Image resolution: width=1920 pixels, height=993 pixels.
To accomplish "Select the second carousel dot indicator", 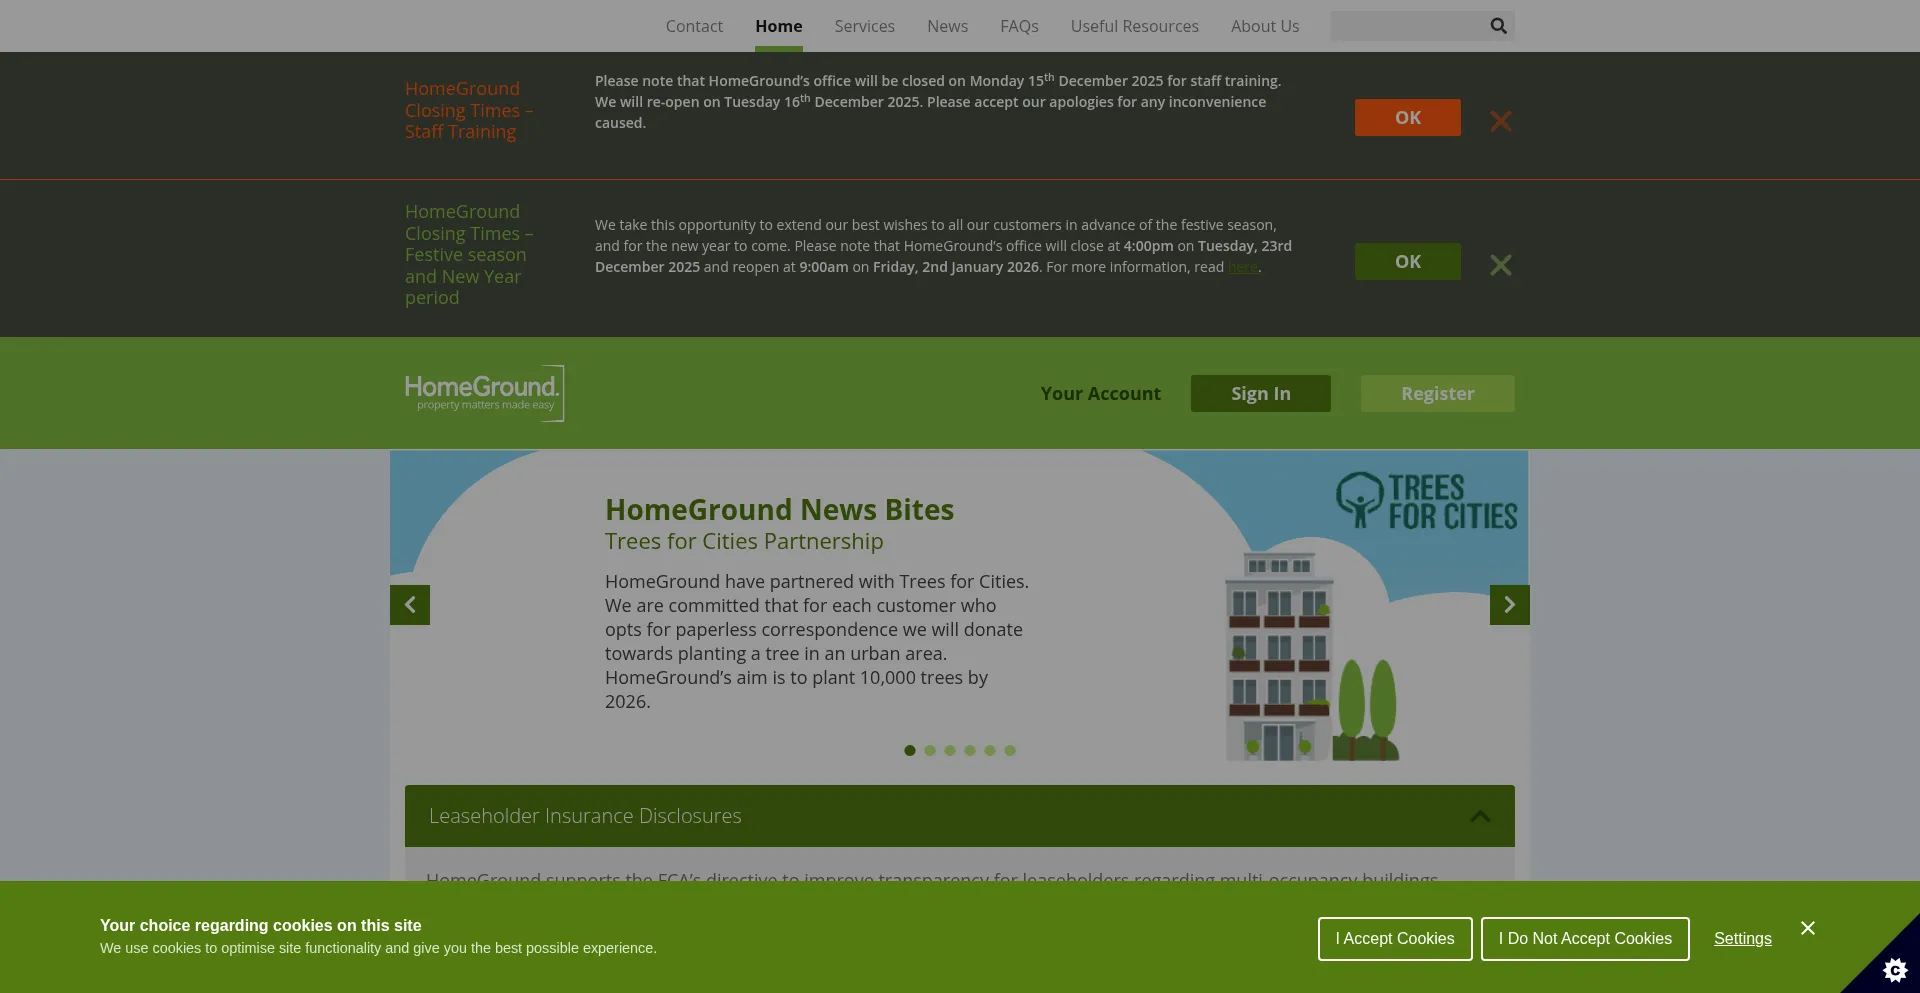I will click(x=930, y=750).
